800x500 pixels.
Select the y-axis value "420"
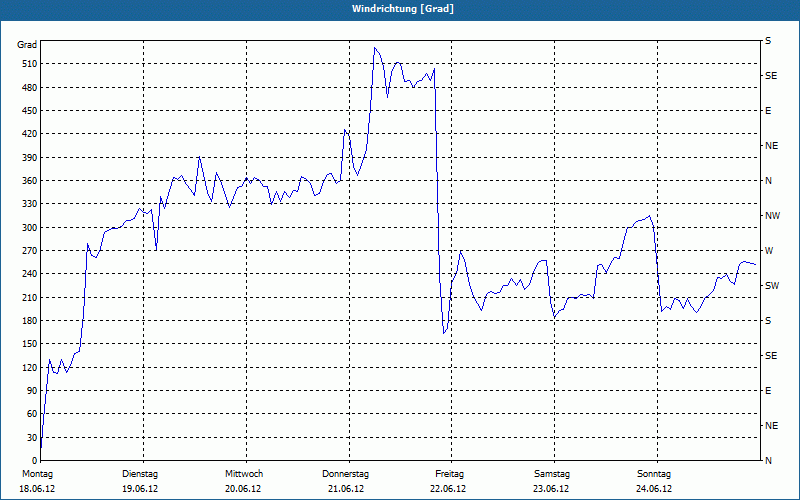[30, 134]
